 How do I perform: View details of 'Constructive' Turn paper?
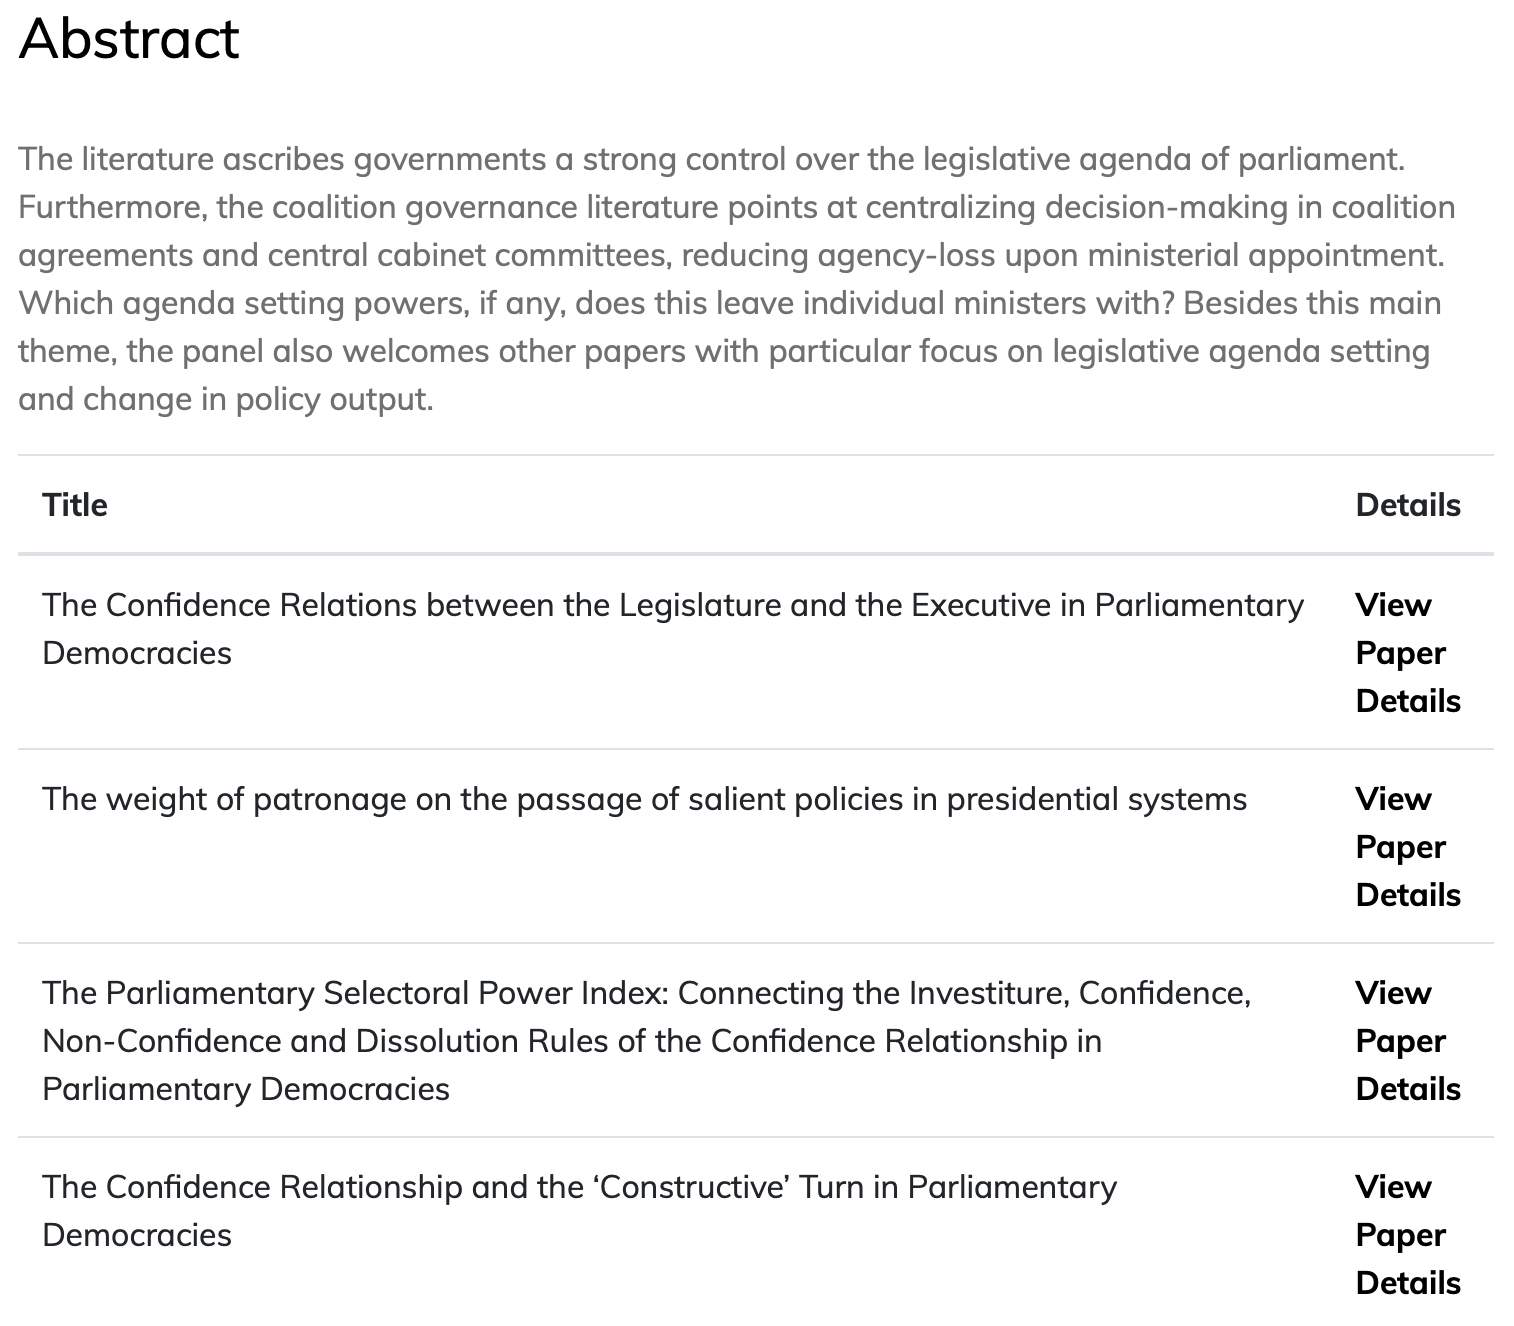(1407, 1234)
